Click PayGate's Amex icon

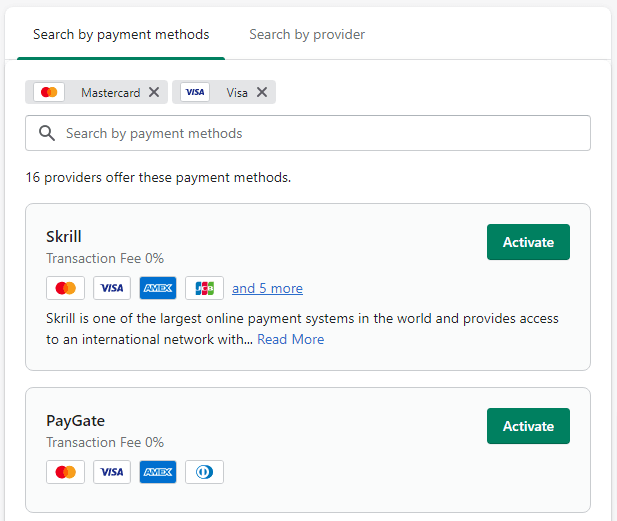158,472
